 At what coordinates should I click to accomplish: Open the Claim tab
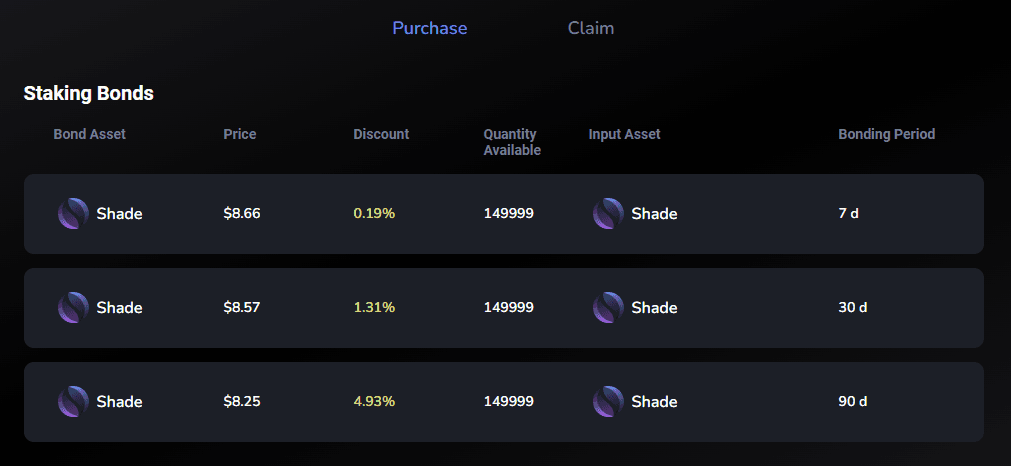(591, 28)
